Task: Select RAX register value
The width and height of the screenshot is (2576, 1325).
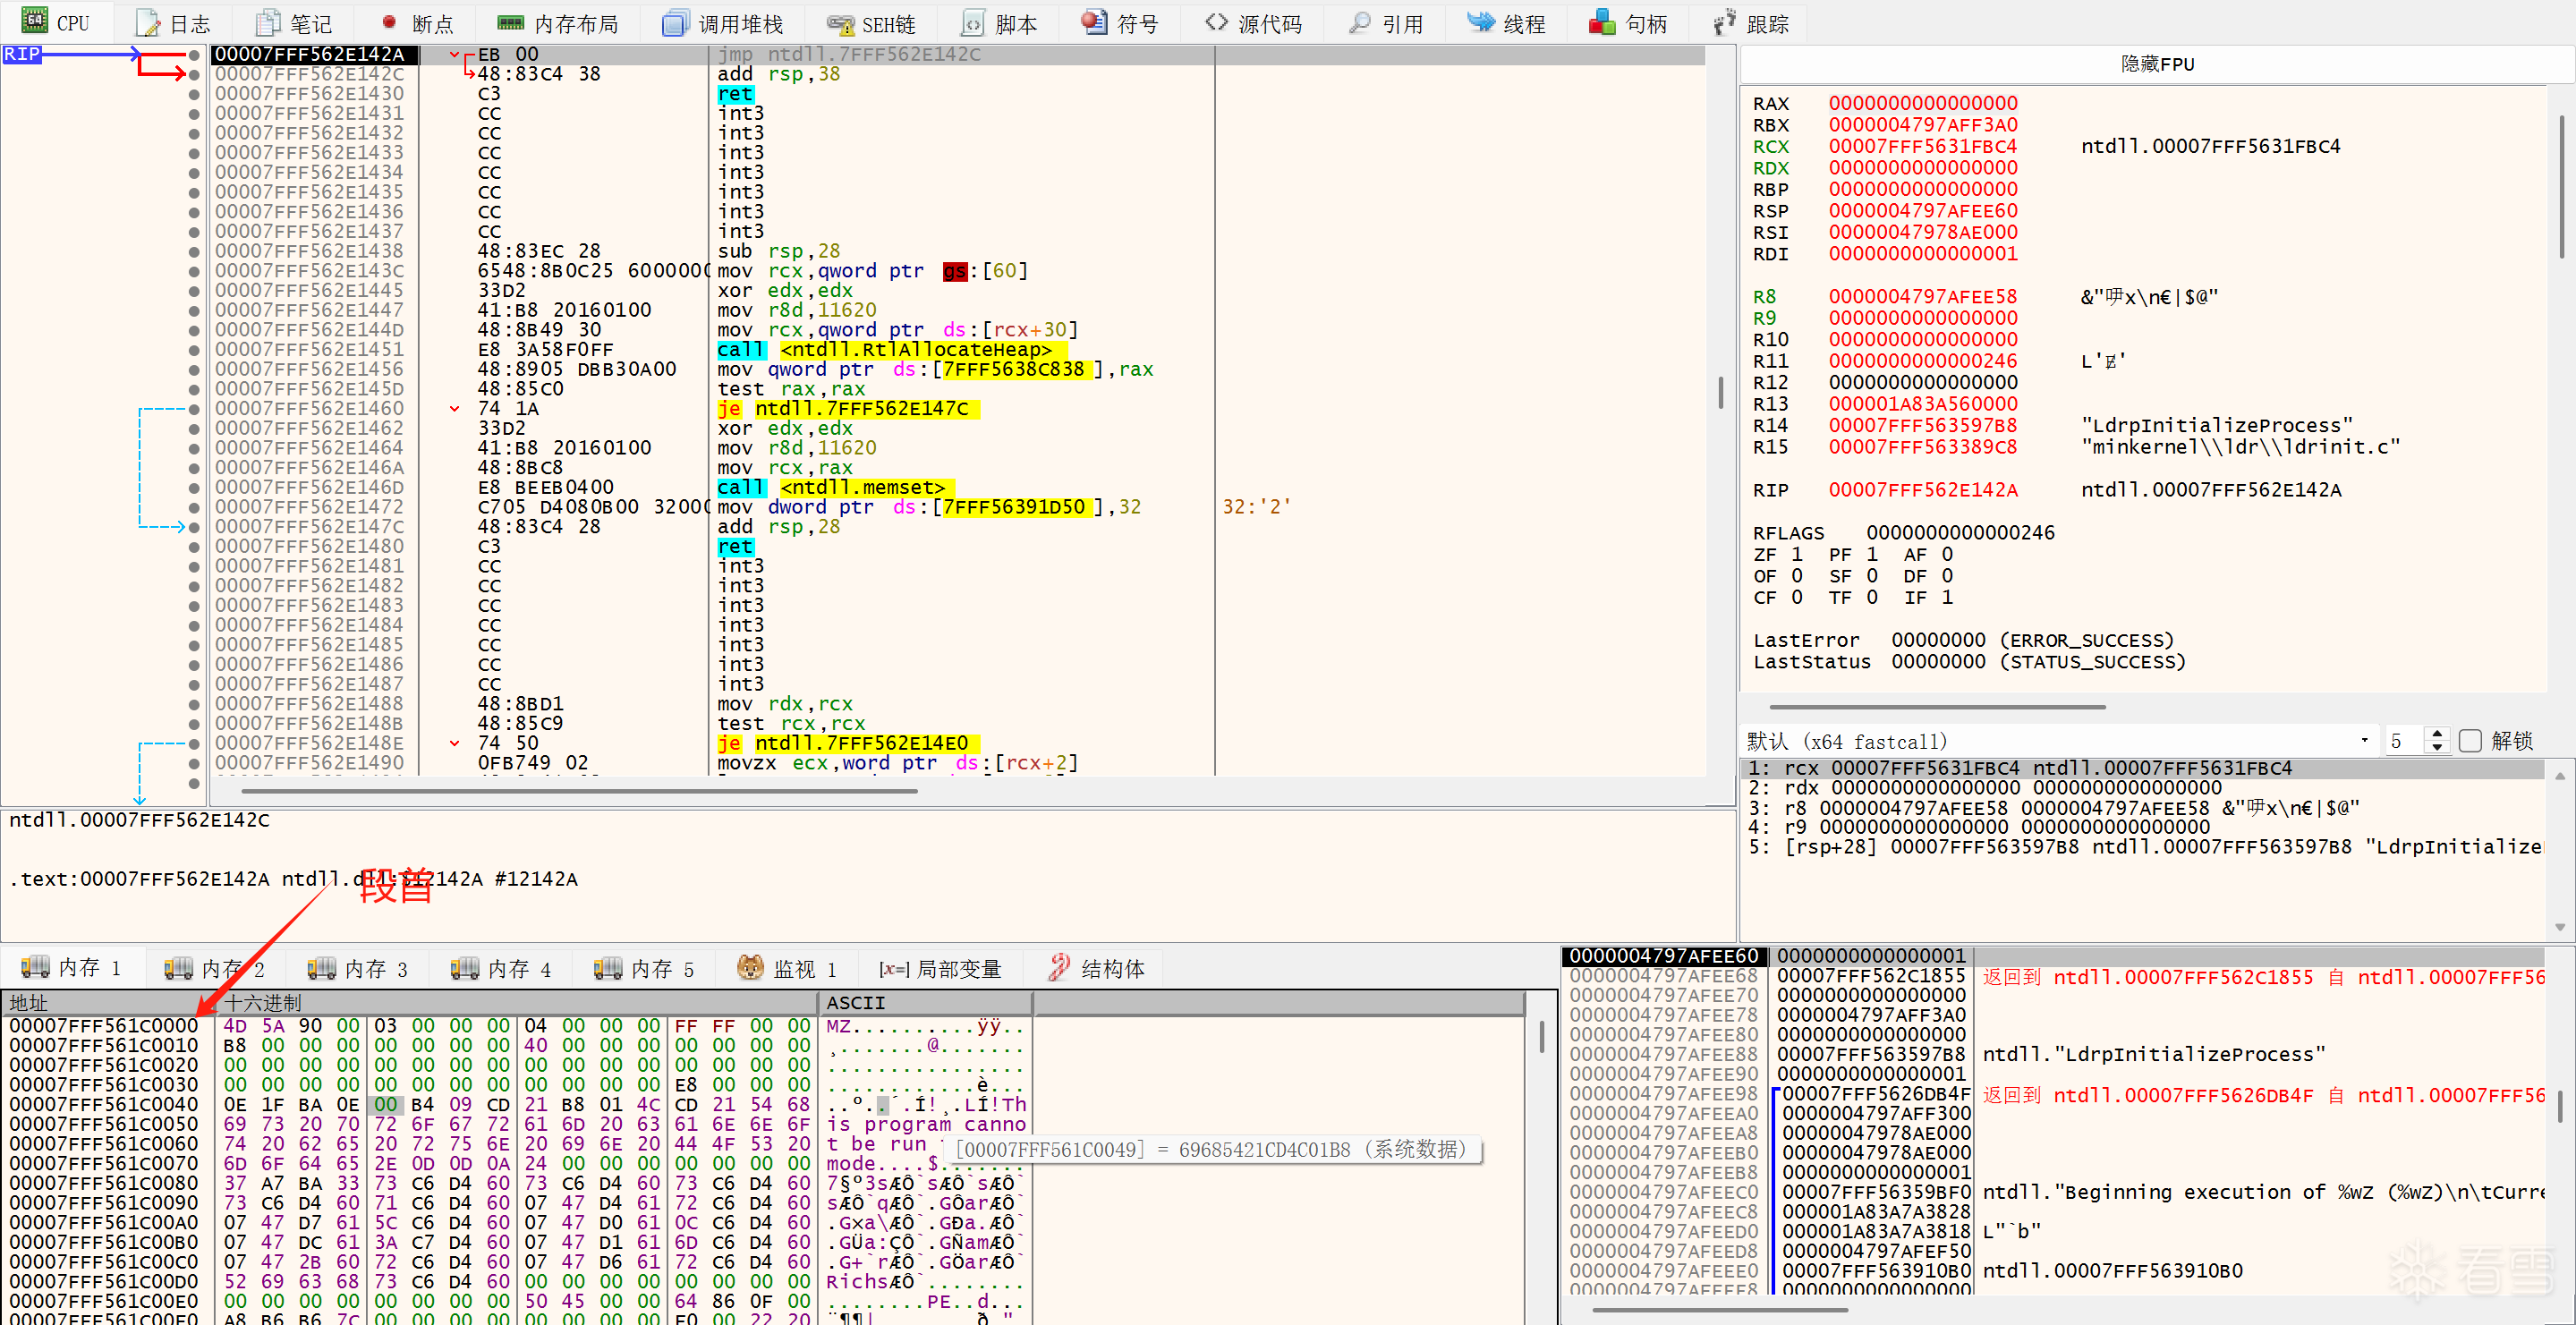Action: (x=1922, y=103)
